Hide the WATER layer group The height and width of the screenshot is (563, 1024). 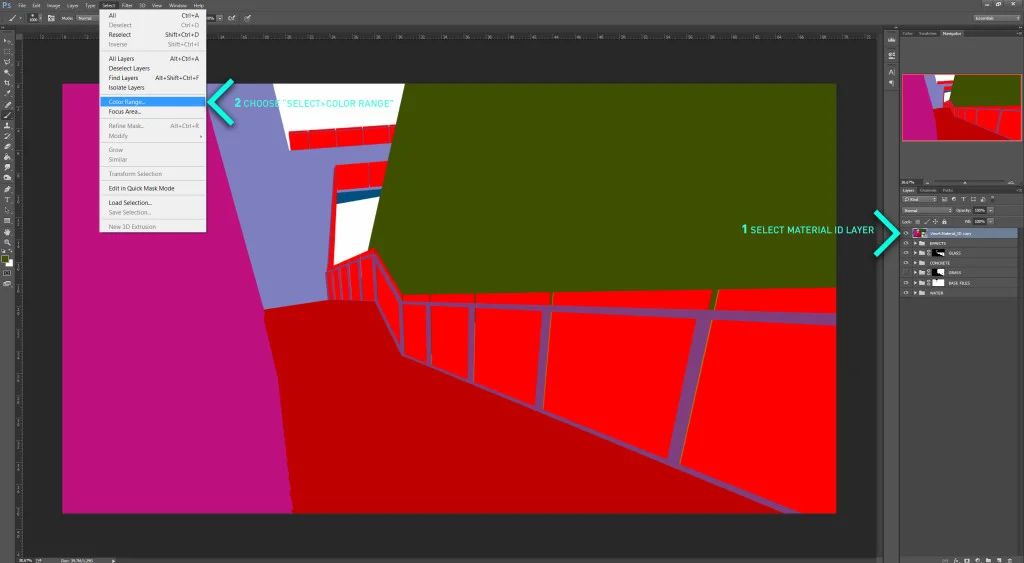(906, 293)
